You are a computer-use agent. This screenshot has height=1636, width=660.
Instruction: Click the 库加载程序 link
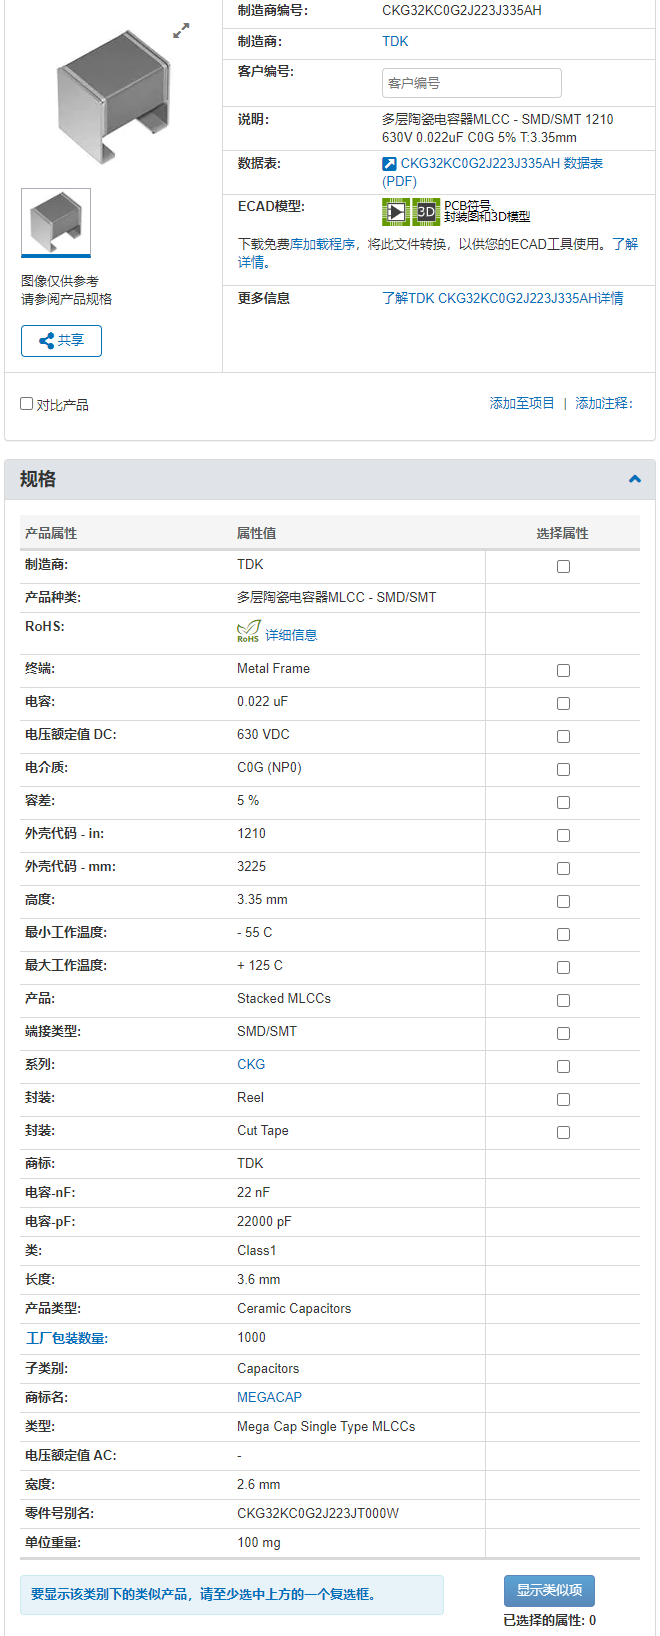[322, 244]
